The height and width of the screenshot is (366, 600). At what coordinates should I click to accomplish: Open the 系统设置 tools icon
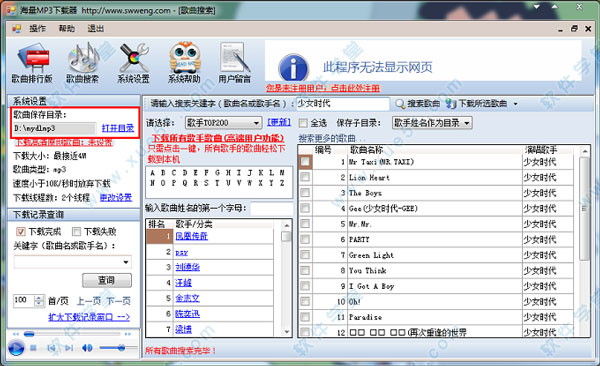tap(133, 63)
